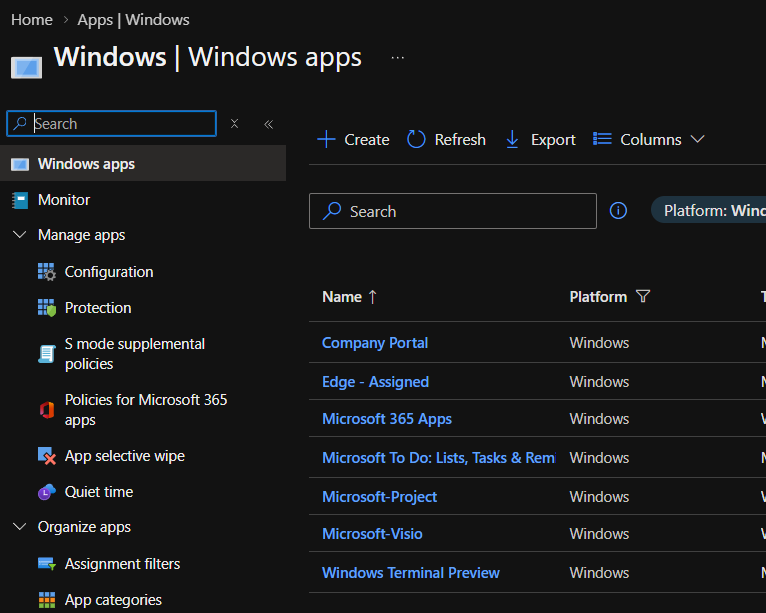Open the Microsoft-Visio app

pos(372,534)
